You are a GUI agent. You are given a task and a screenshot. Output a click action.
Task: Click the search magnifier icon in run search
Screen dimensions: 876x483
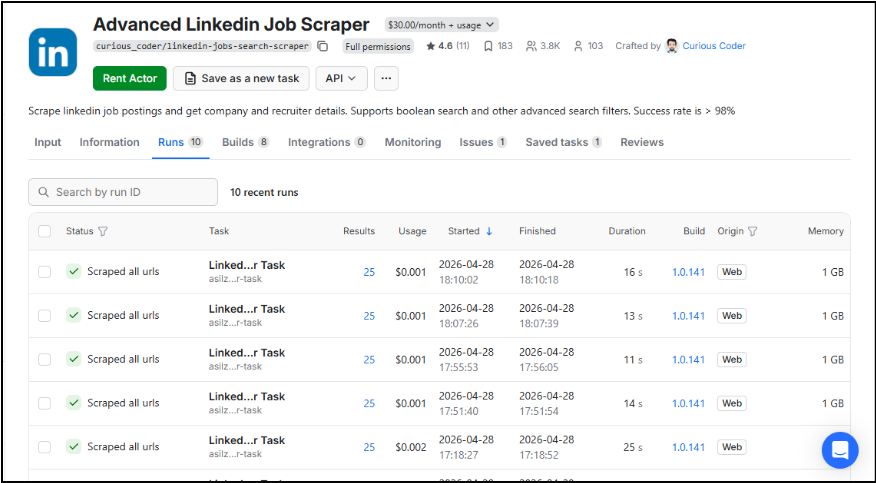(44, 192)
